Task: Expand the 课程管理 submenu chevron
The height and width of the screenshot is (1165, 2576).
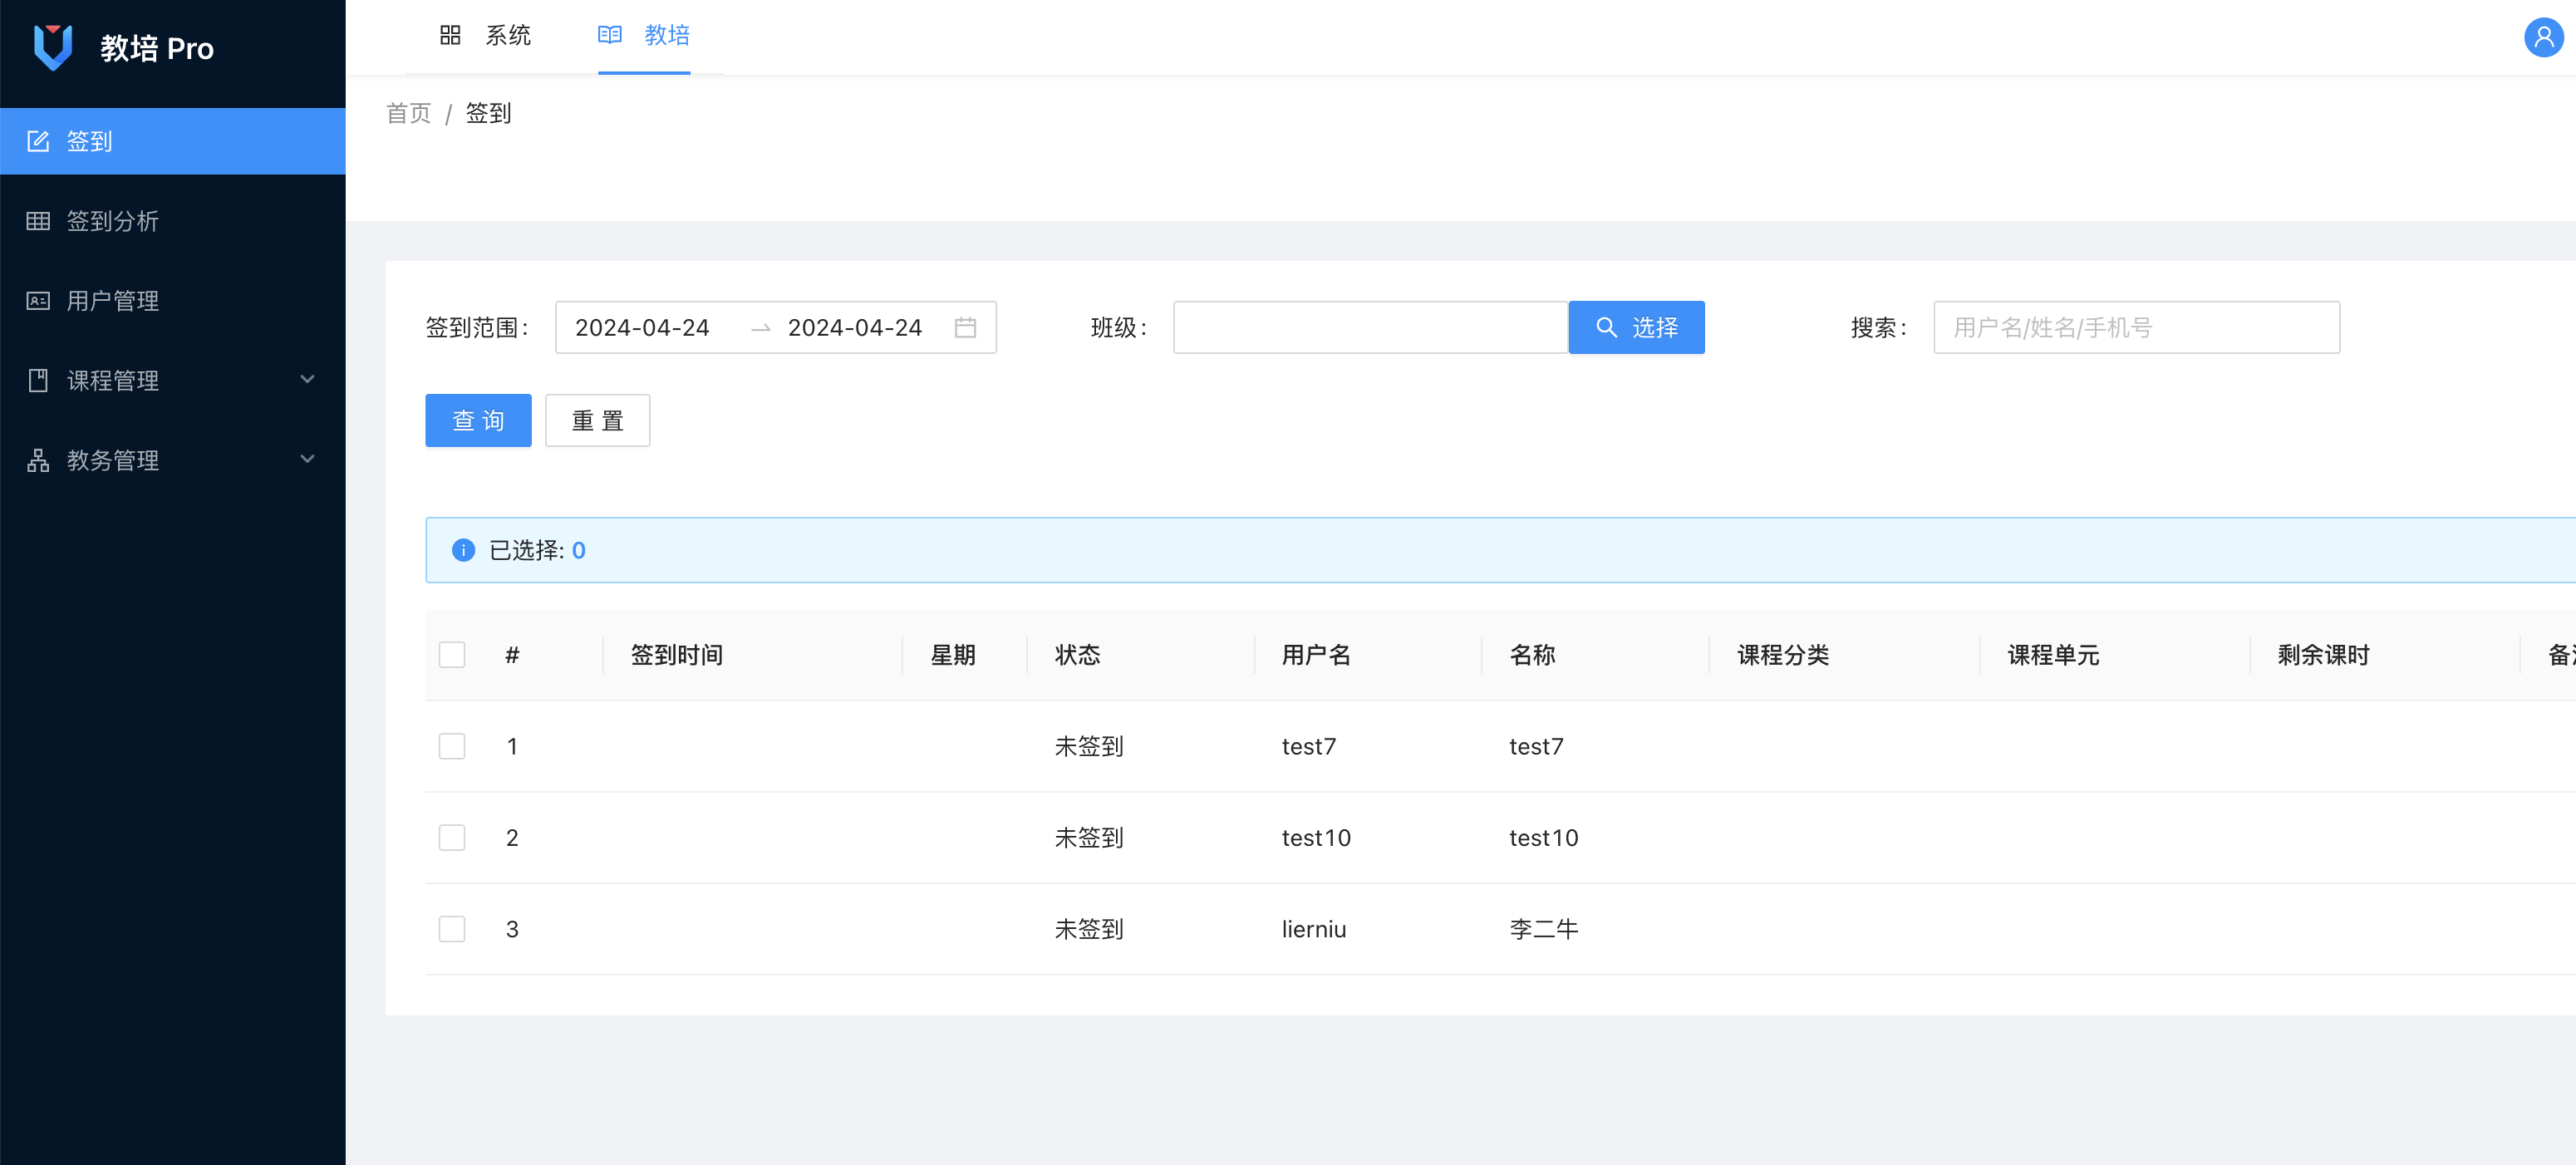Action: pos(308,379)
